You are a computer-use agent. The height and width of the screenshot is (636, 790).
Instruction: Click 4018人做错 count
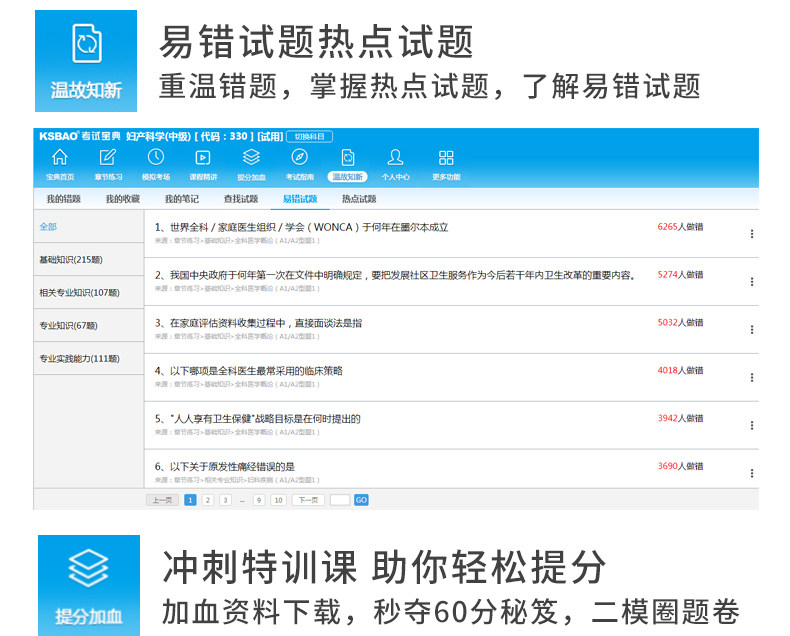click(x=680, y=370)
